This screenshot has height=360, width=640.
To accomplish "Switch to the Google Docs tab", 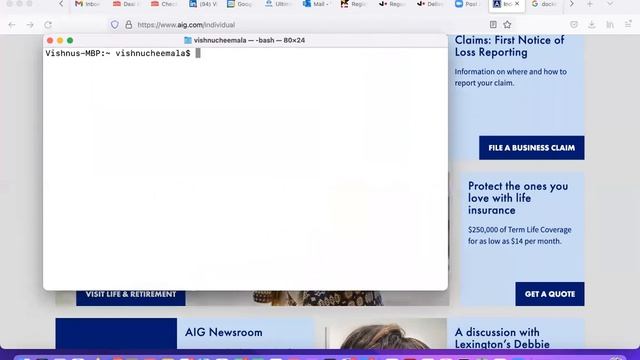I will (240, 4).
